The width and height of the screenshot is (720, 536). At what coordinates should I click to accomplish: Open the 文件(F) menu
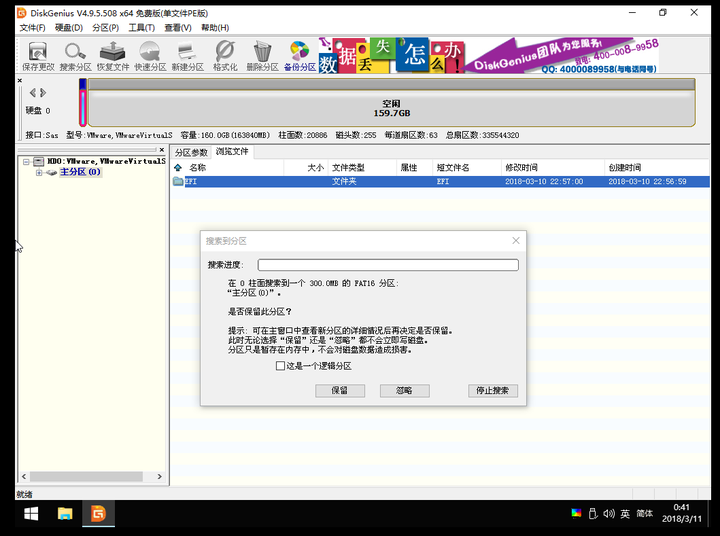point(33,28)
